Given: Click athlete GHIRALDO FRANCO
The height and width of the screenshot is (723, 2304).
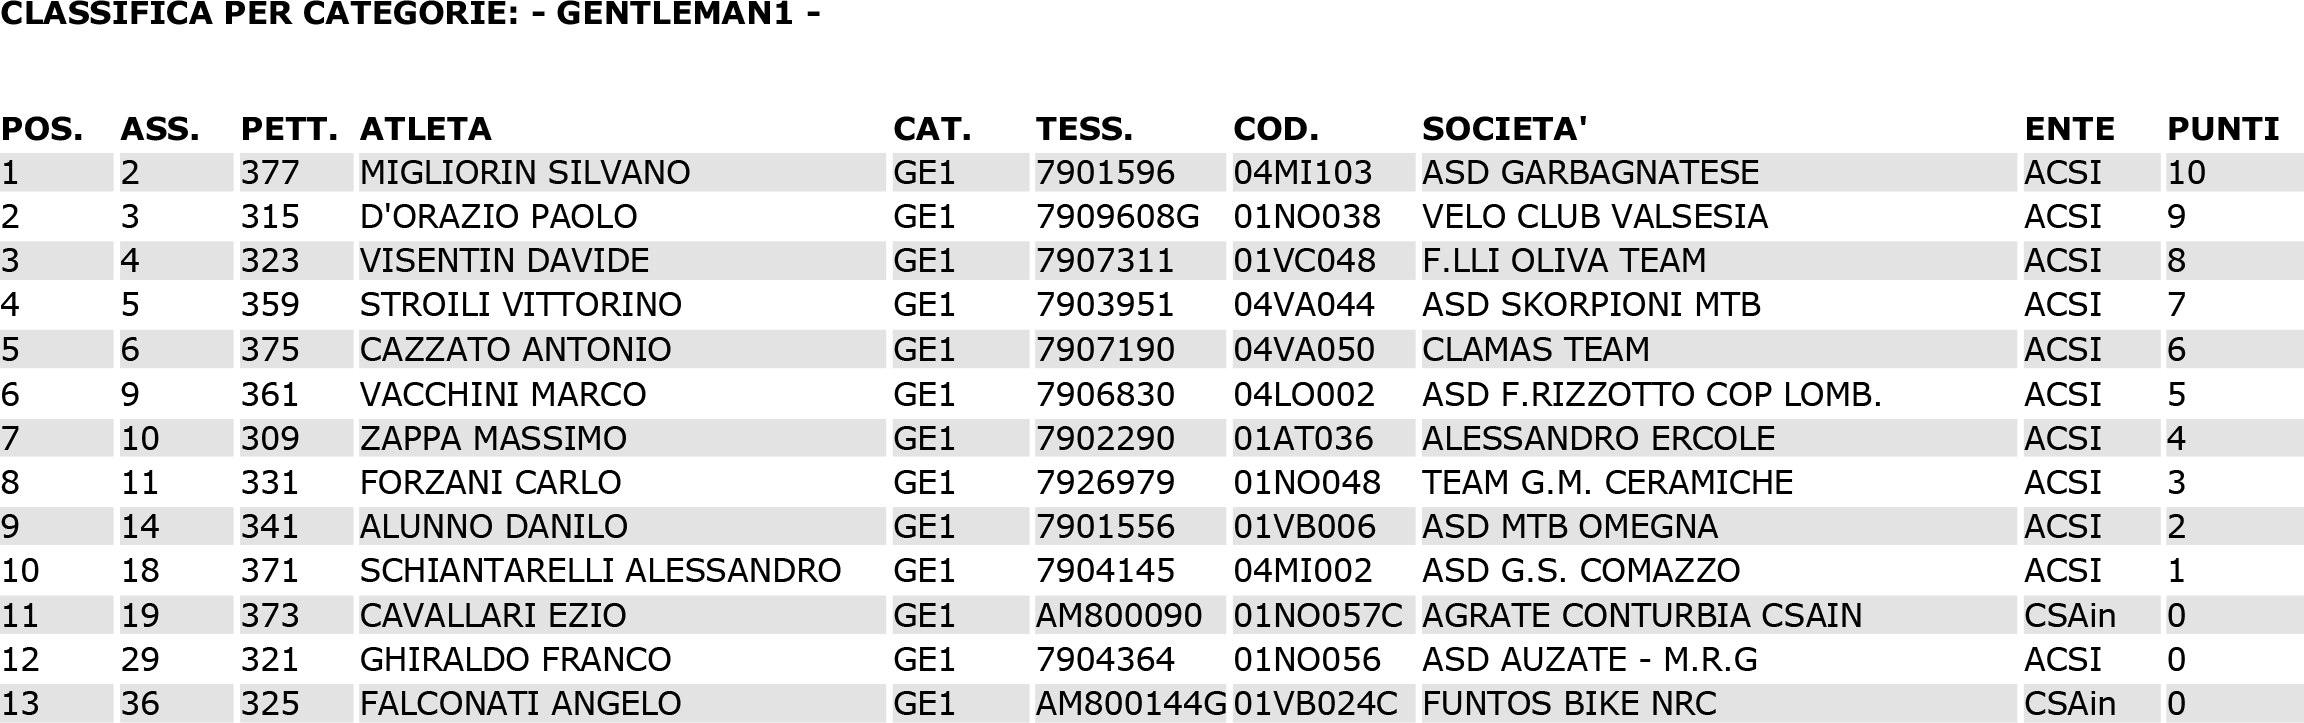Looking at the screenshot, I should pyautogui.click(x=515, y=659).
